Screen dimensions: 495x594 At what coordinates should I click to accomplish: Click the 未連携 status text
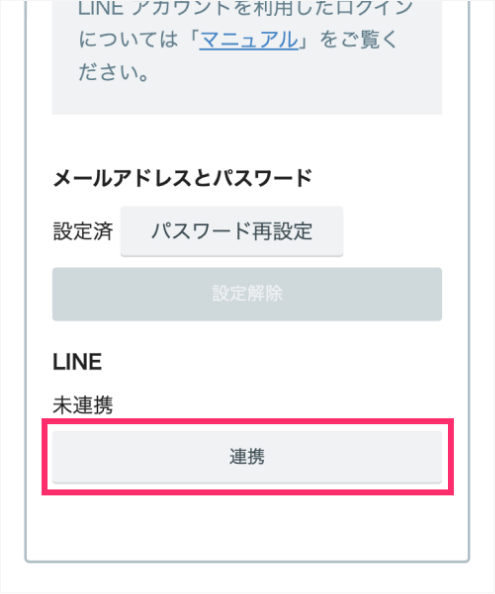point(83,405)
